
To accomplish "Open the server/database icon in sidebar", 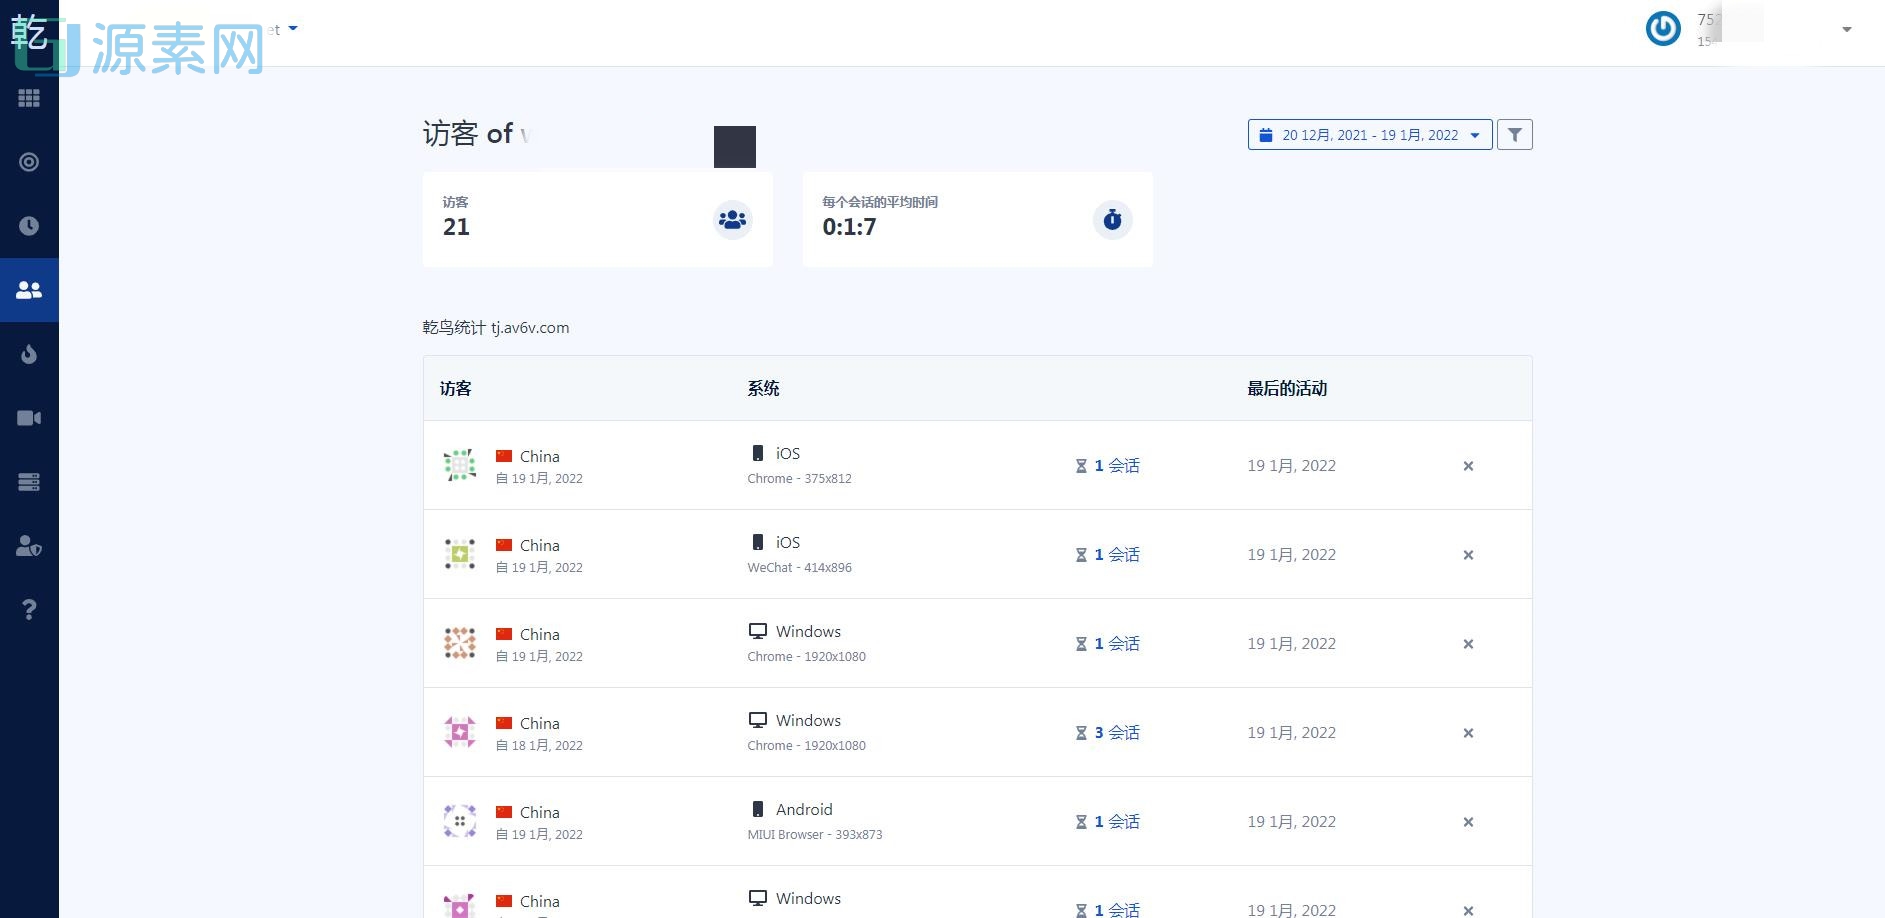I will pyautogui.click(x=29, y=481).
